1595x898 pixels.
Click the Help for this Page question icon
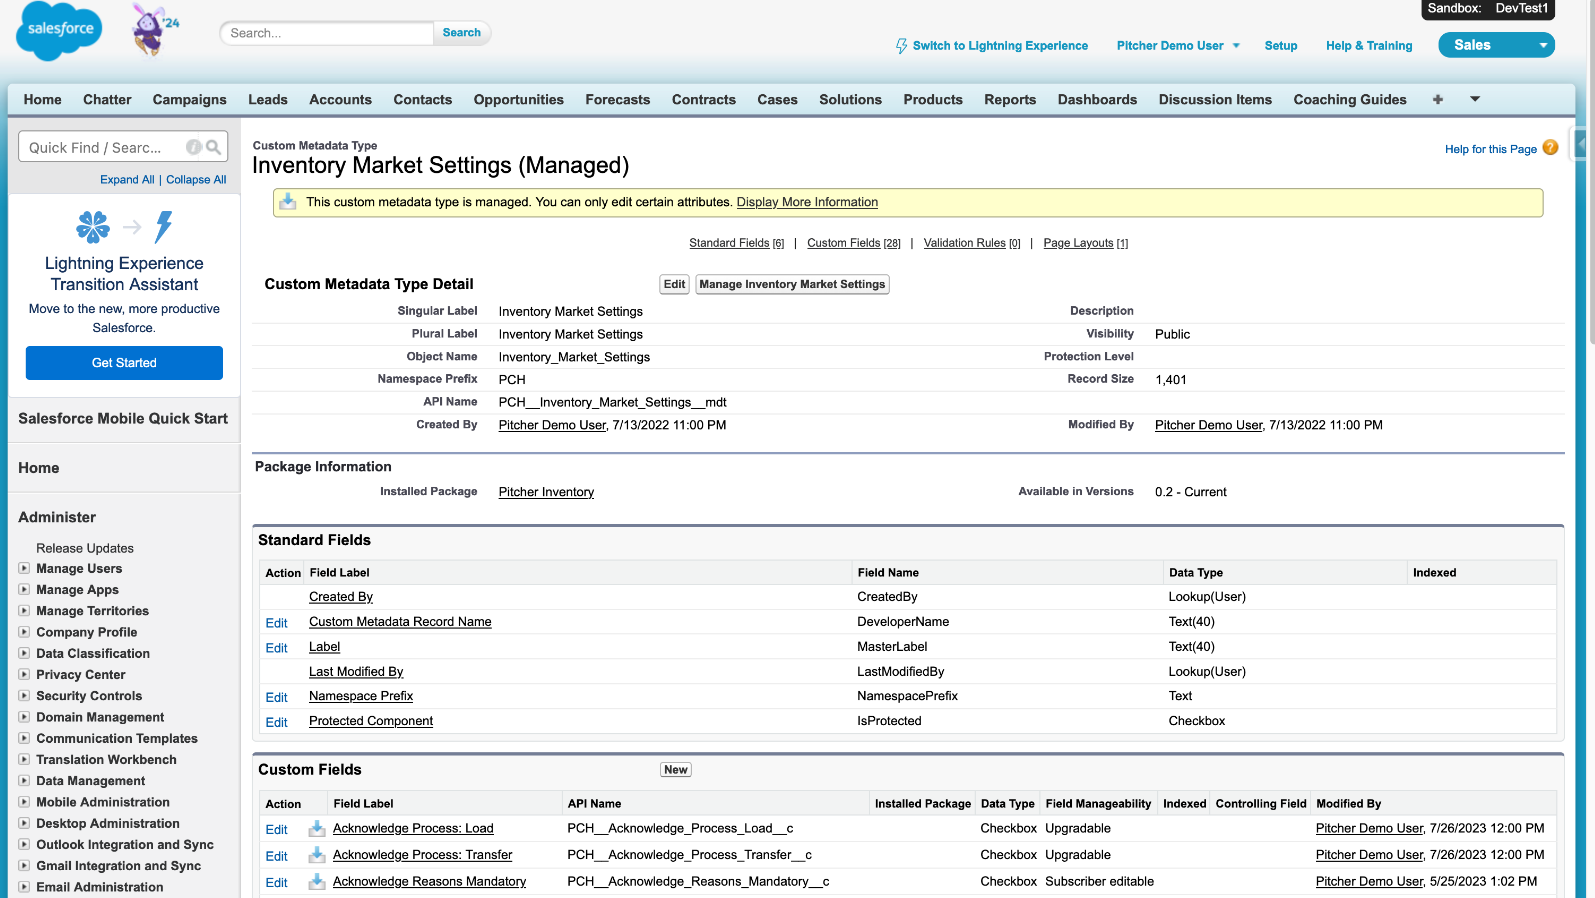pyautogui.click(x=1550, y=148)
